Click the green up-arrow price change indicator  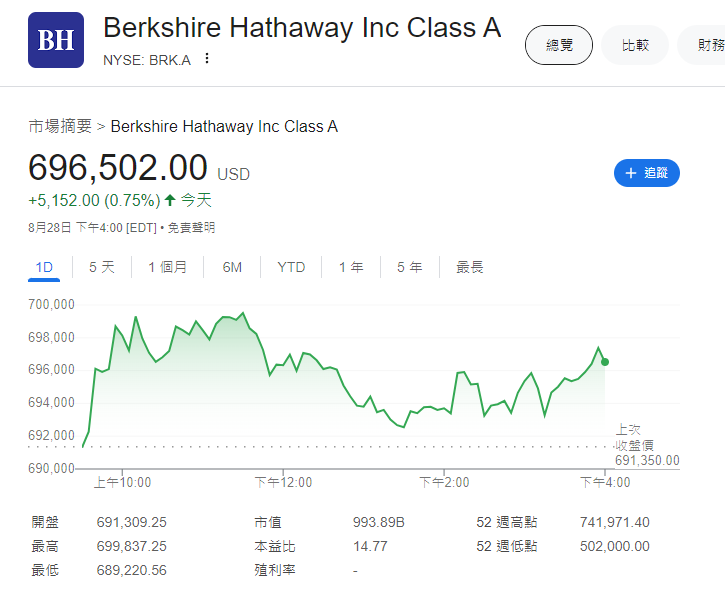[170, 200]
